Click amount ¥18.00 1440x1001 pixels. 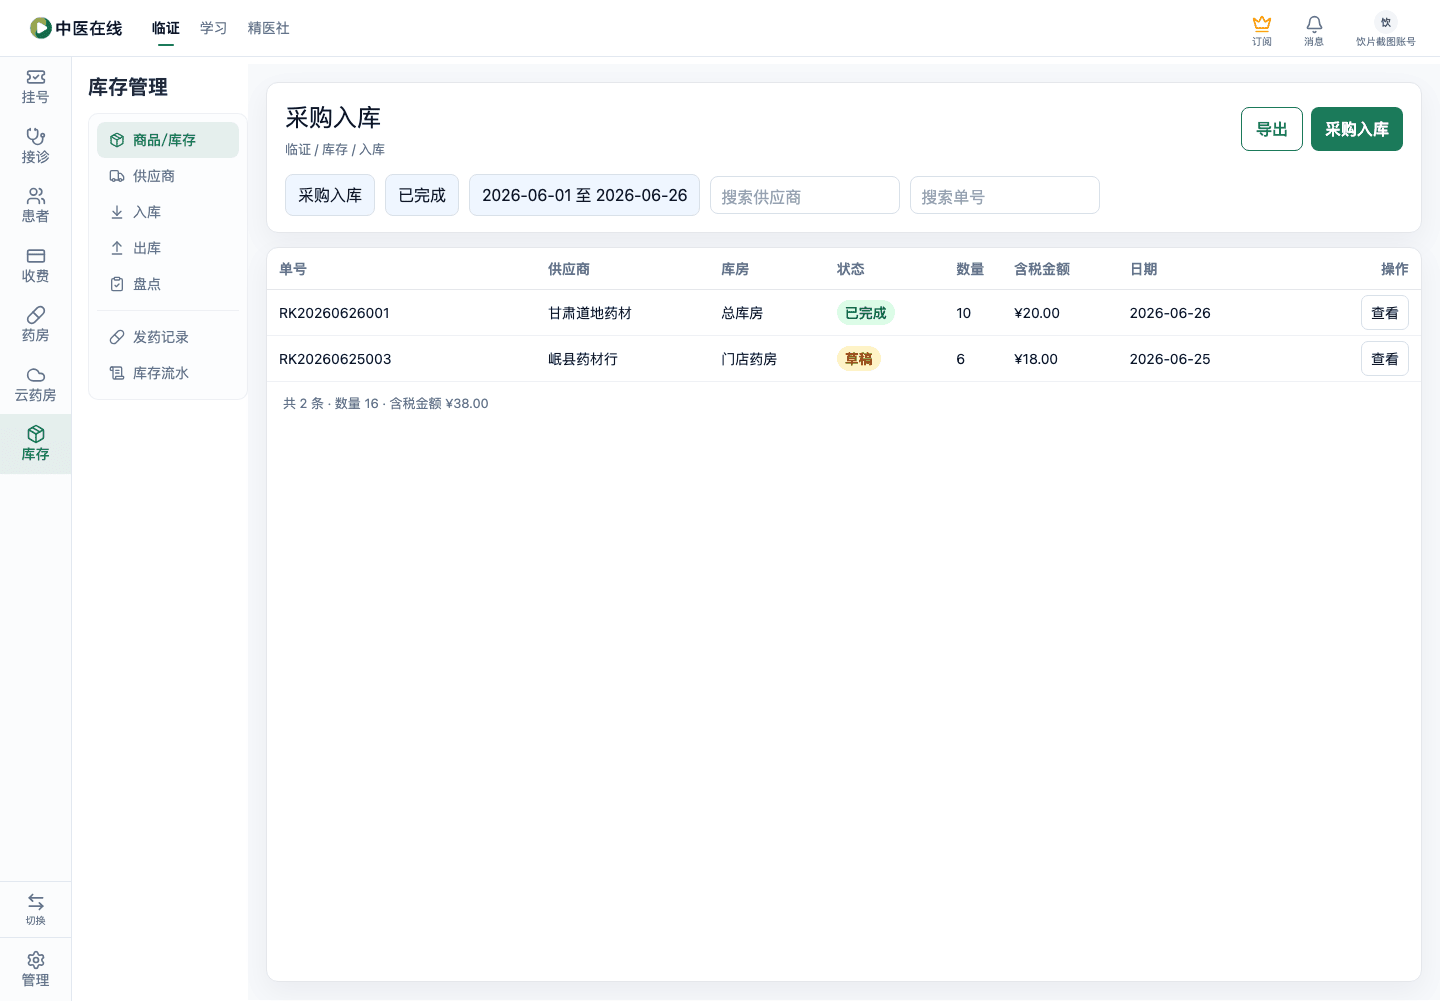[x=1036, y=359]
